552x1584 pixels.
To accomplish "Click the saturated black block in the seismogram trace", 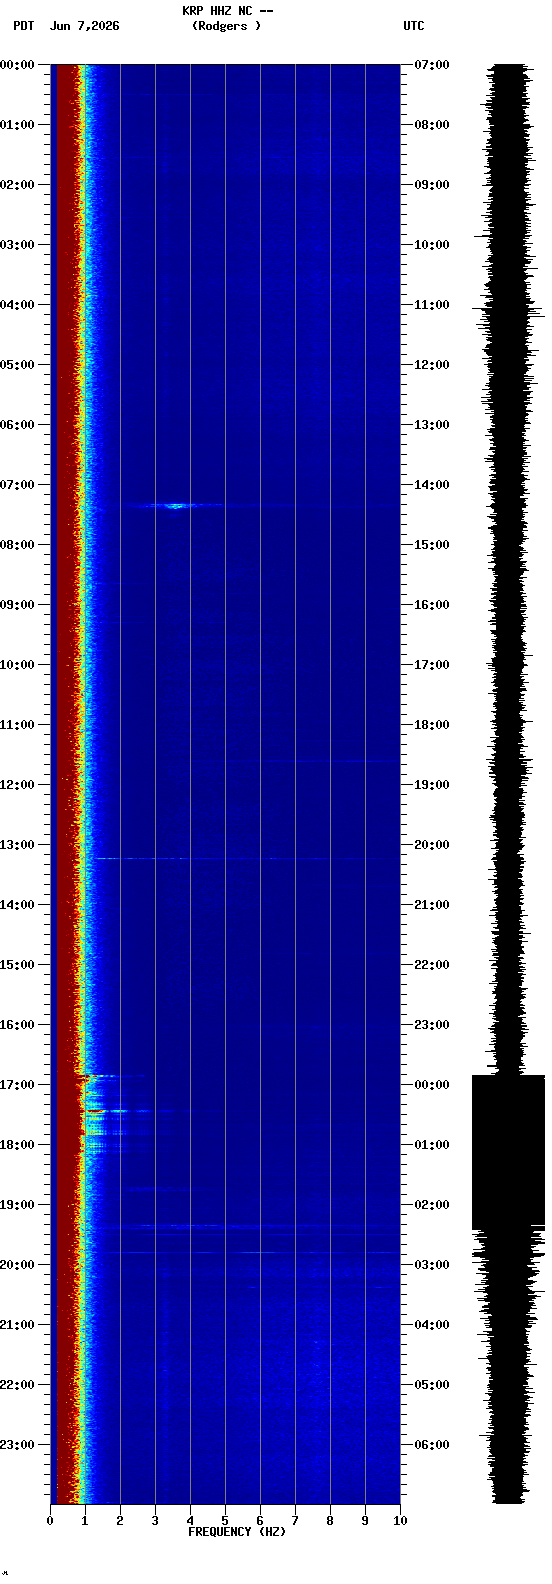I will point(508,1152).
